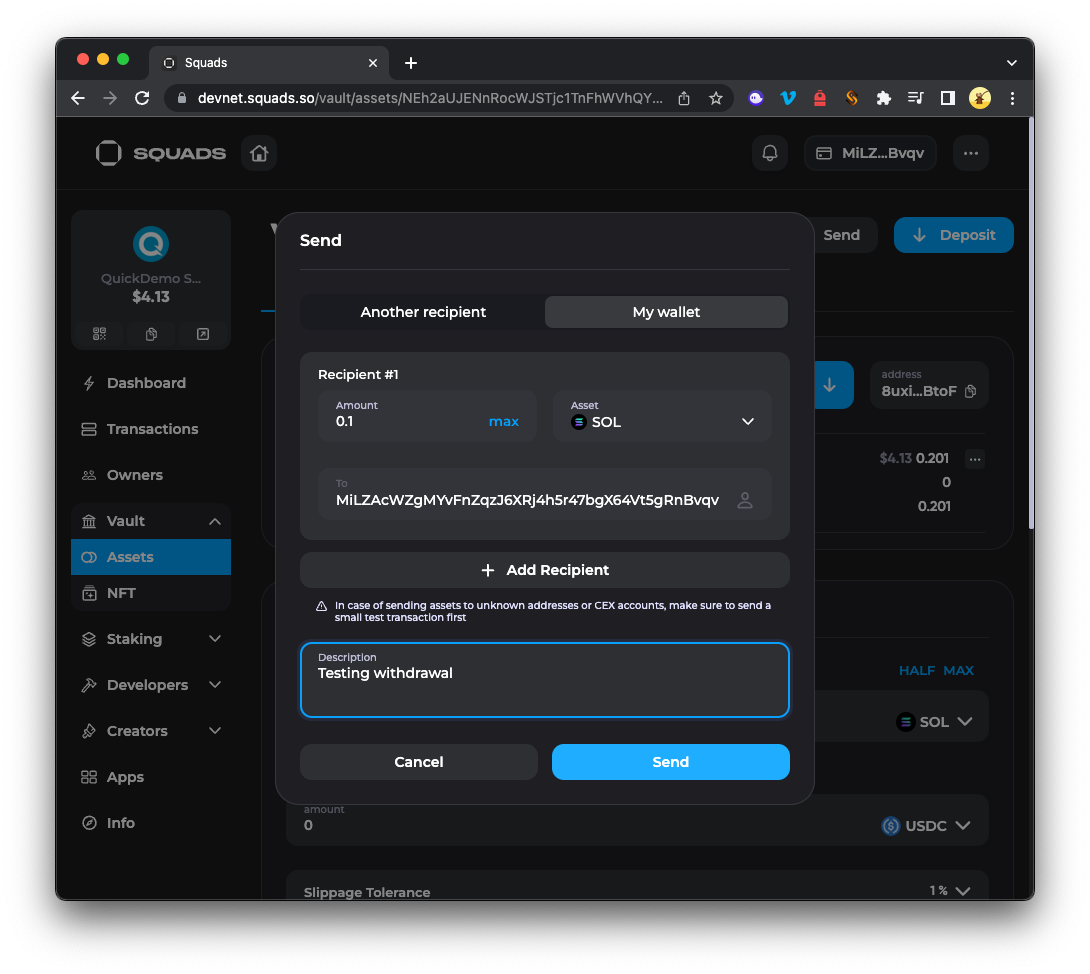This screenshot has width=1090, height=974.
Task: Add another recipient to the transaction
Action: pyautogui.click(x=545, y=570)
